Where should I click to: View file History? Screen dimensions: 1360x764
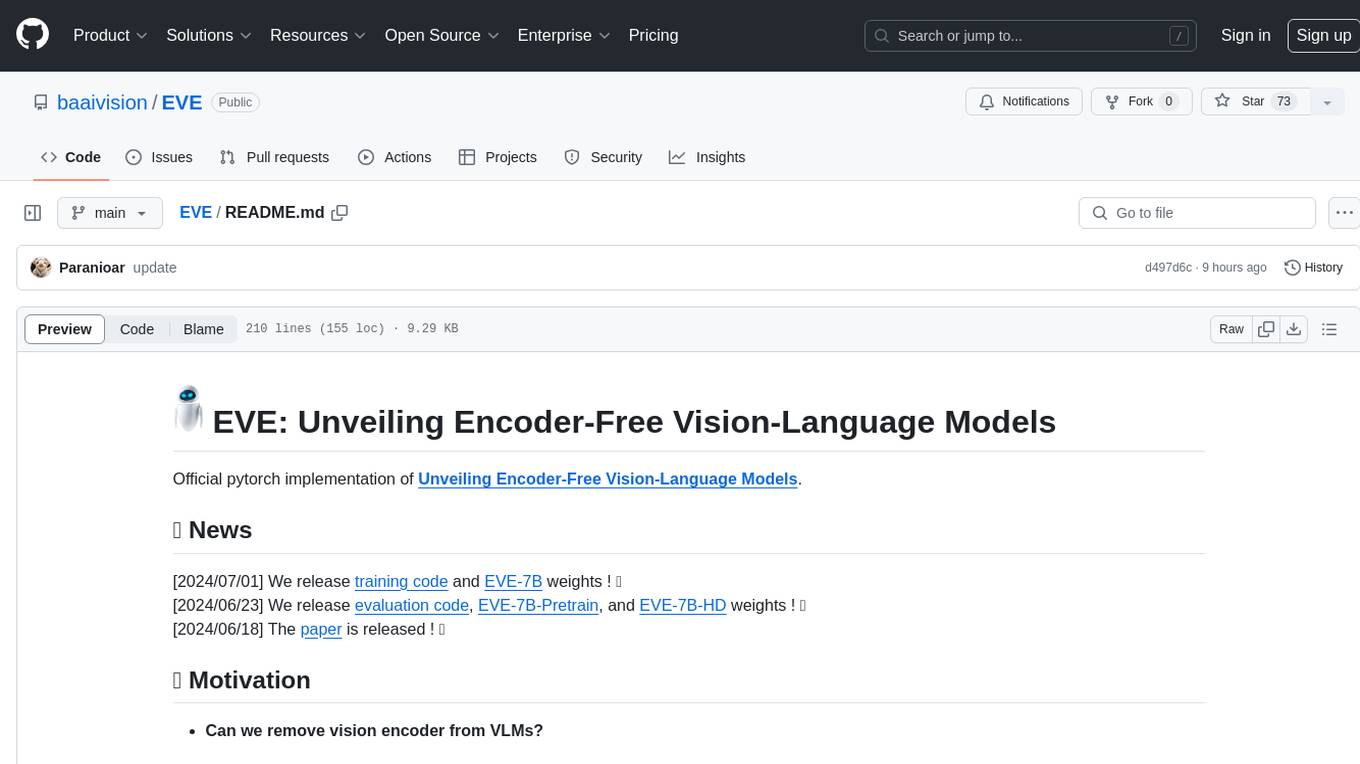pos(1313,267)
